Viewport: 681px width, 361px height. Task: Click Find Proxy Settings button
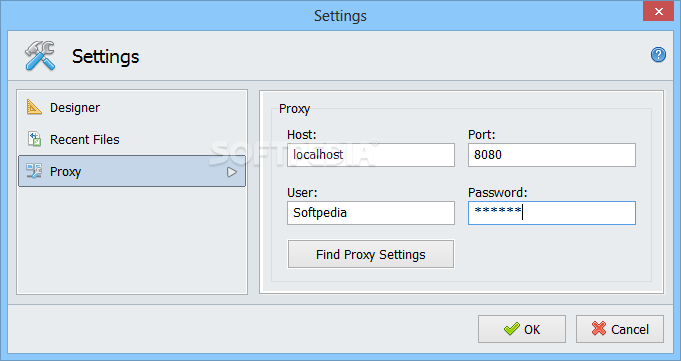(x=371, y=254)
